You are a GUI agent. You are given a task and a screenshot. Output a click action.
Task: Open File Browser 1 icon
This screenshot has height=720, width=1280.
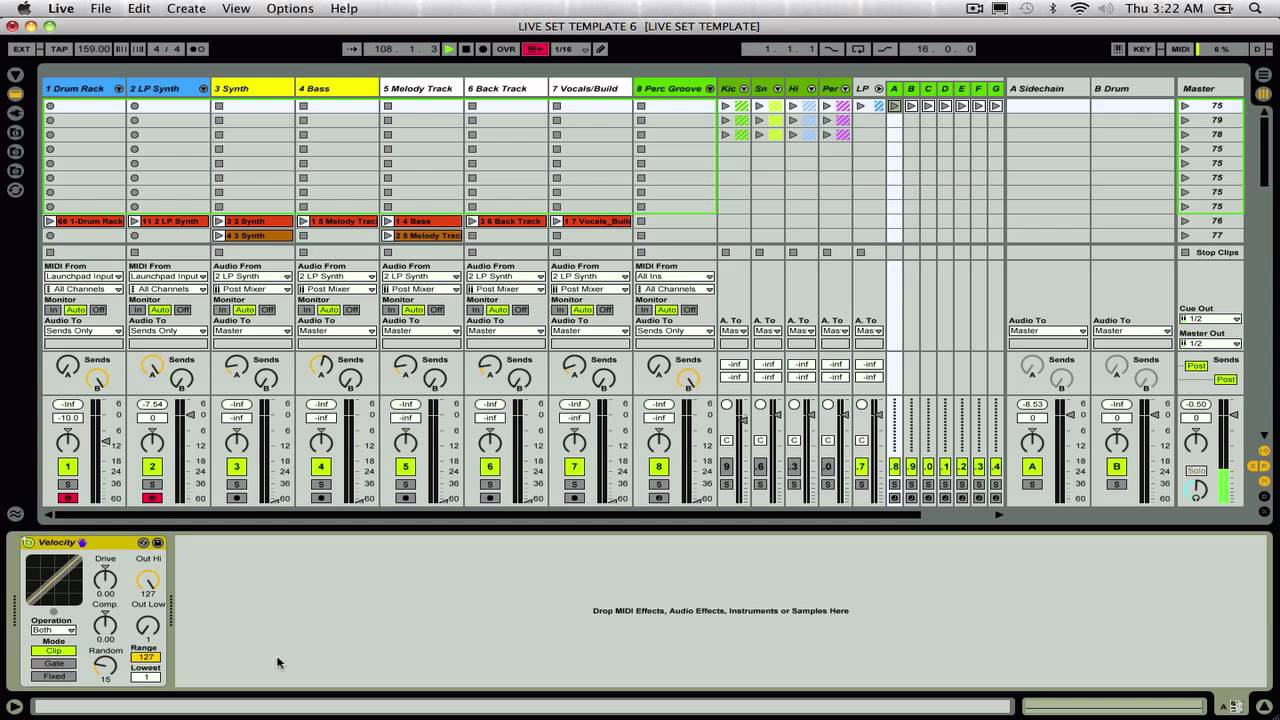(15, 132)
